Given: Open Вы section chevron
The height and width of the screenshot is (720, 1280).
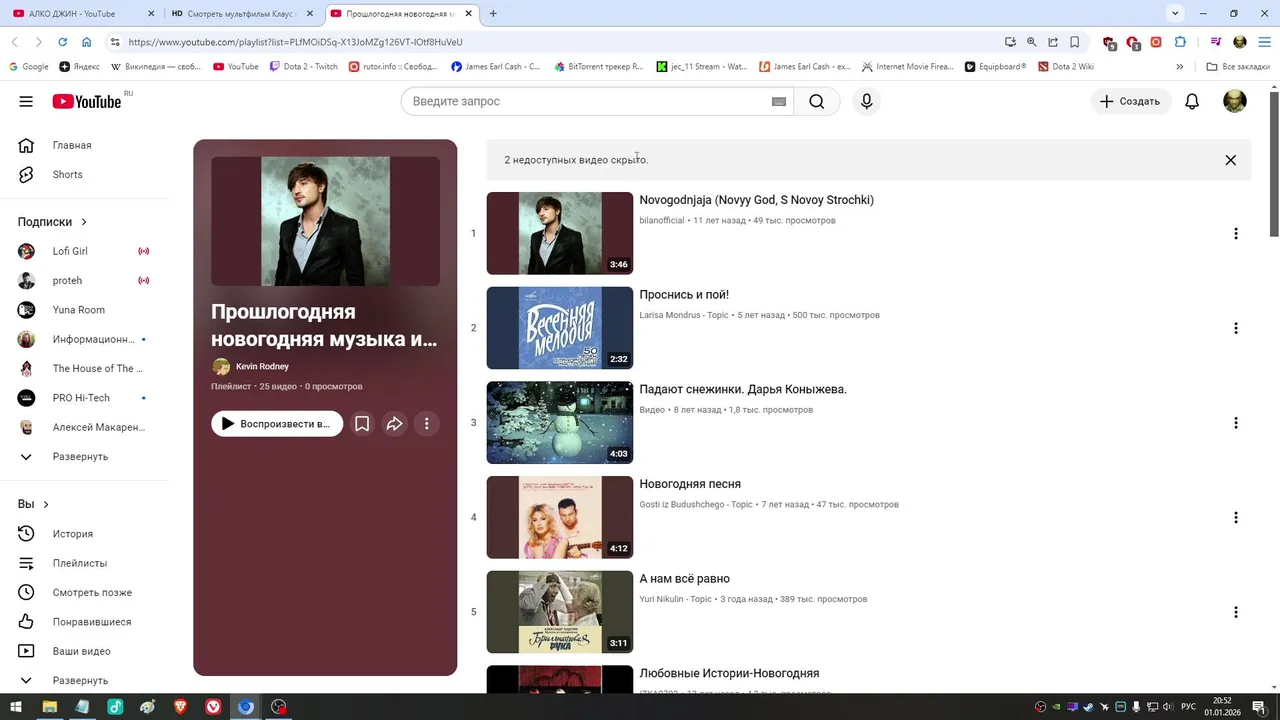Looking at the screenshot, I should pyautogui.click(x=46, y=504).
